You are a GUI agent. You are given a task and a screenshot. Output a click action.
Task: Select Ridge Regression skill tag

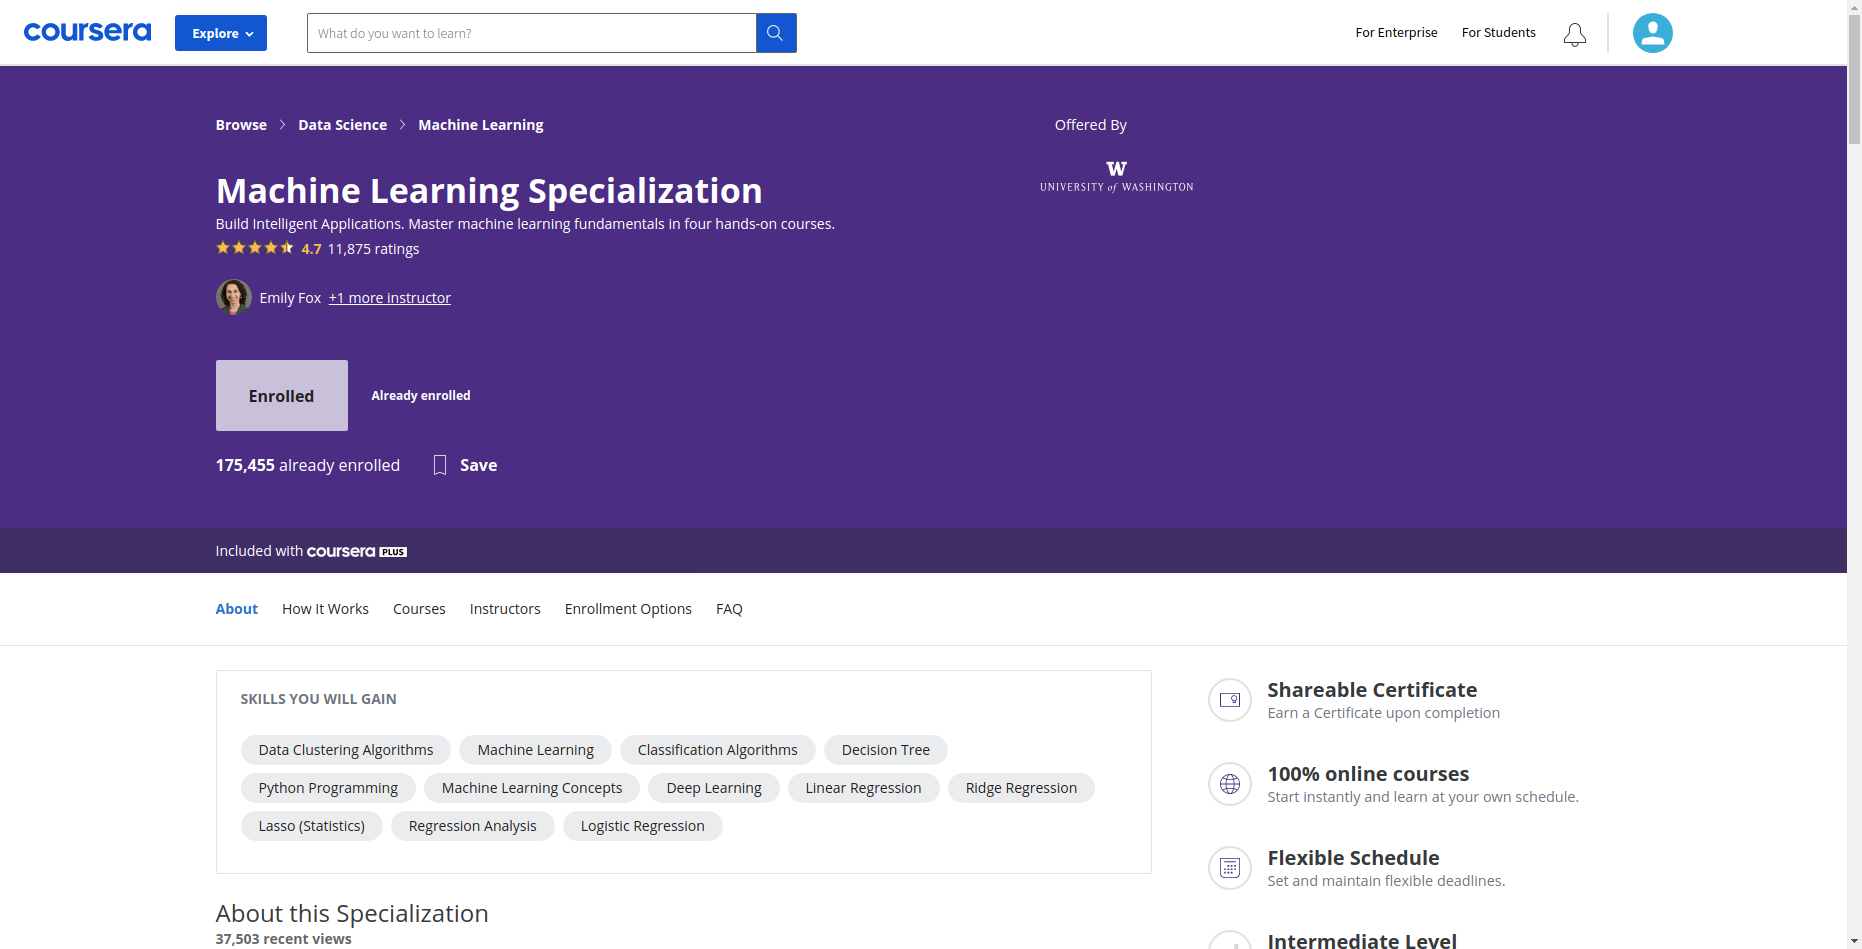[x=1021, y=788]
